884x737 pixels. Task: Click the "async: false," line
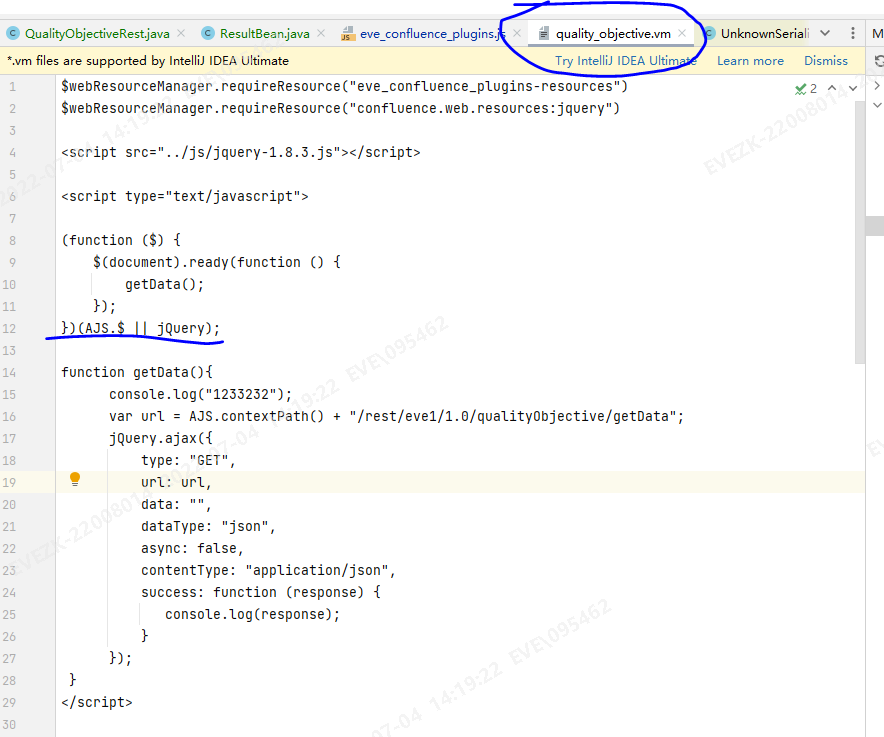point(192,548)
